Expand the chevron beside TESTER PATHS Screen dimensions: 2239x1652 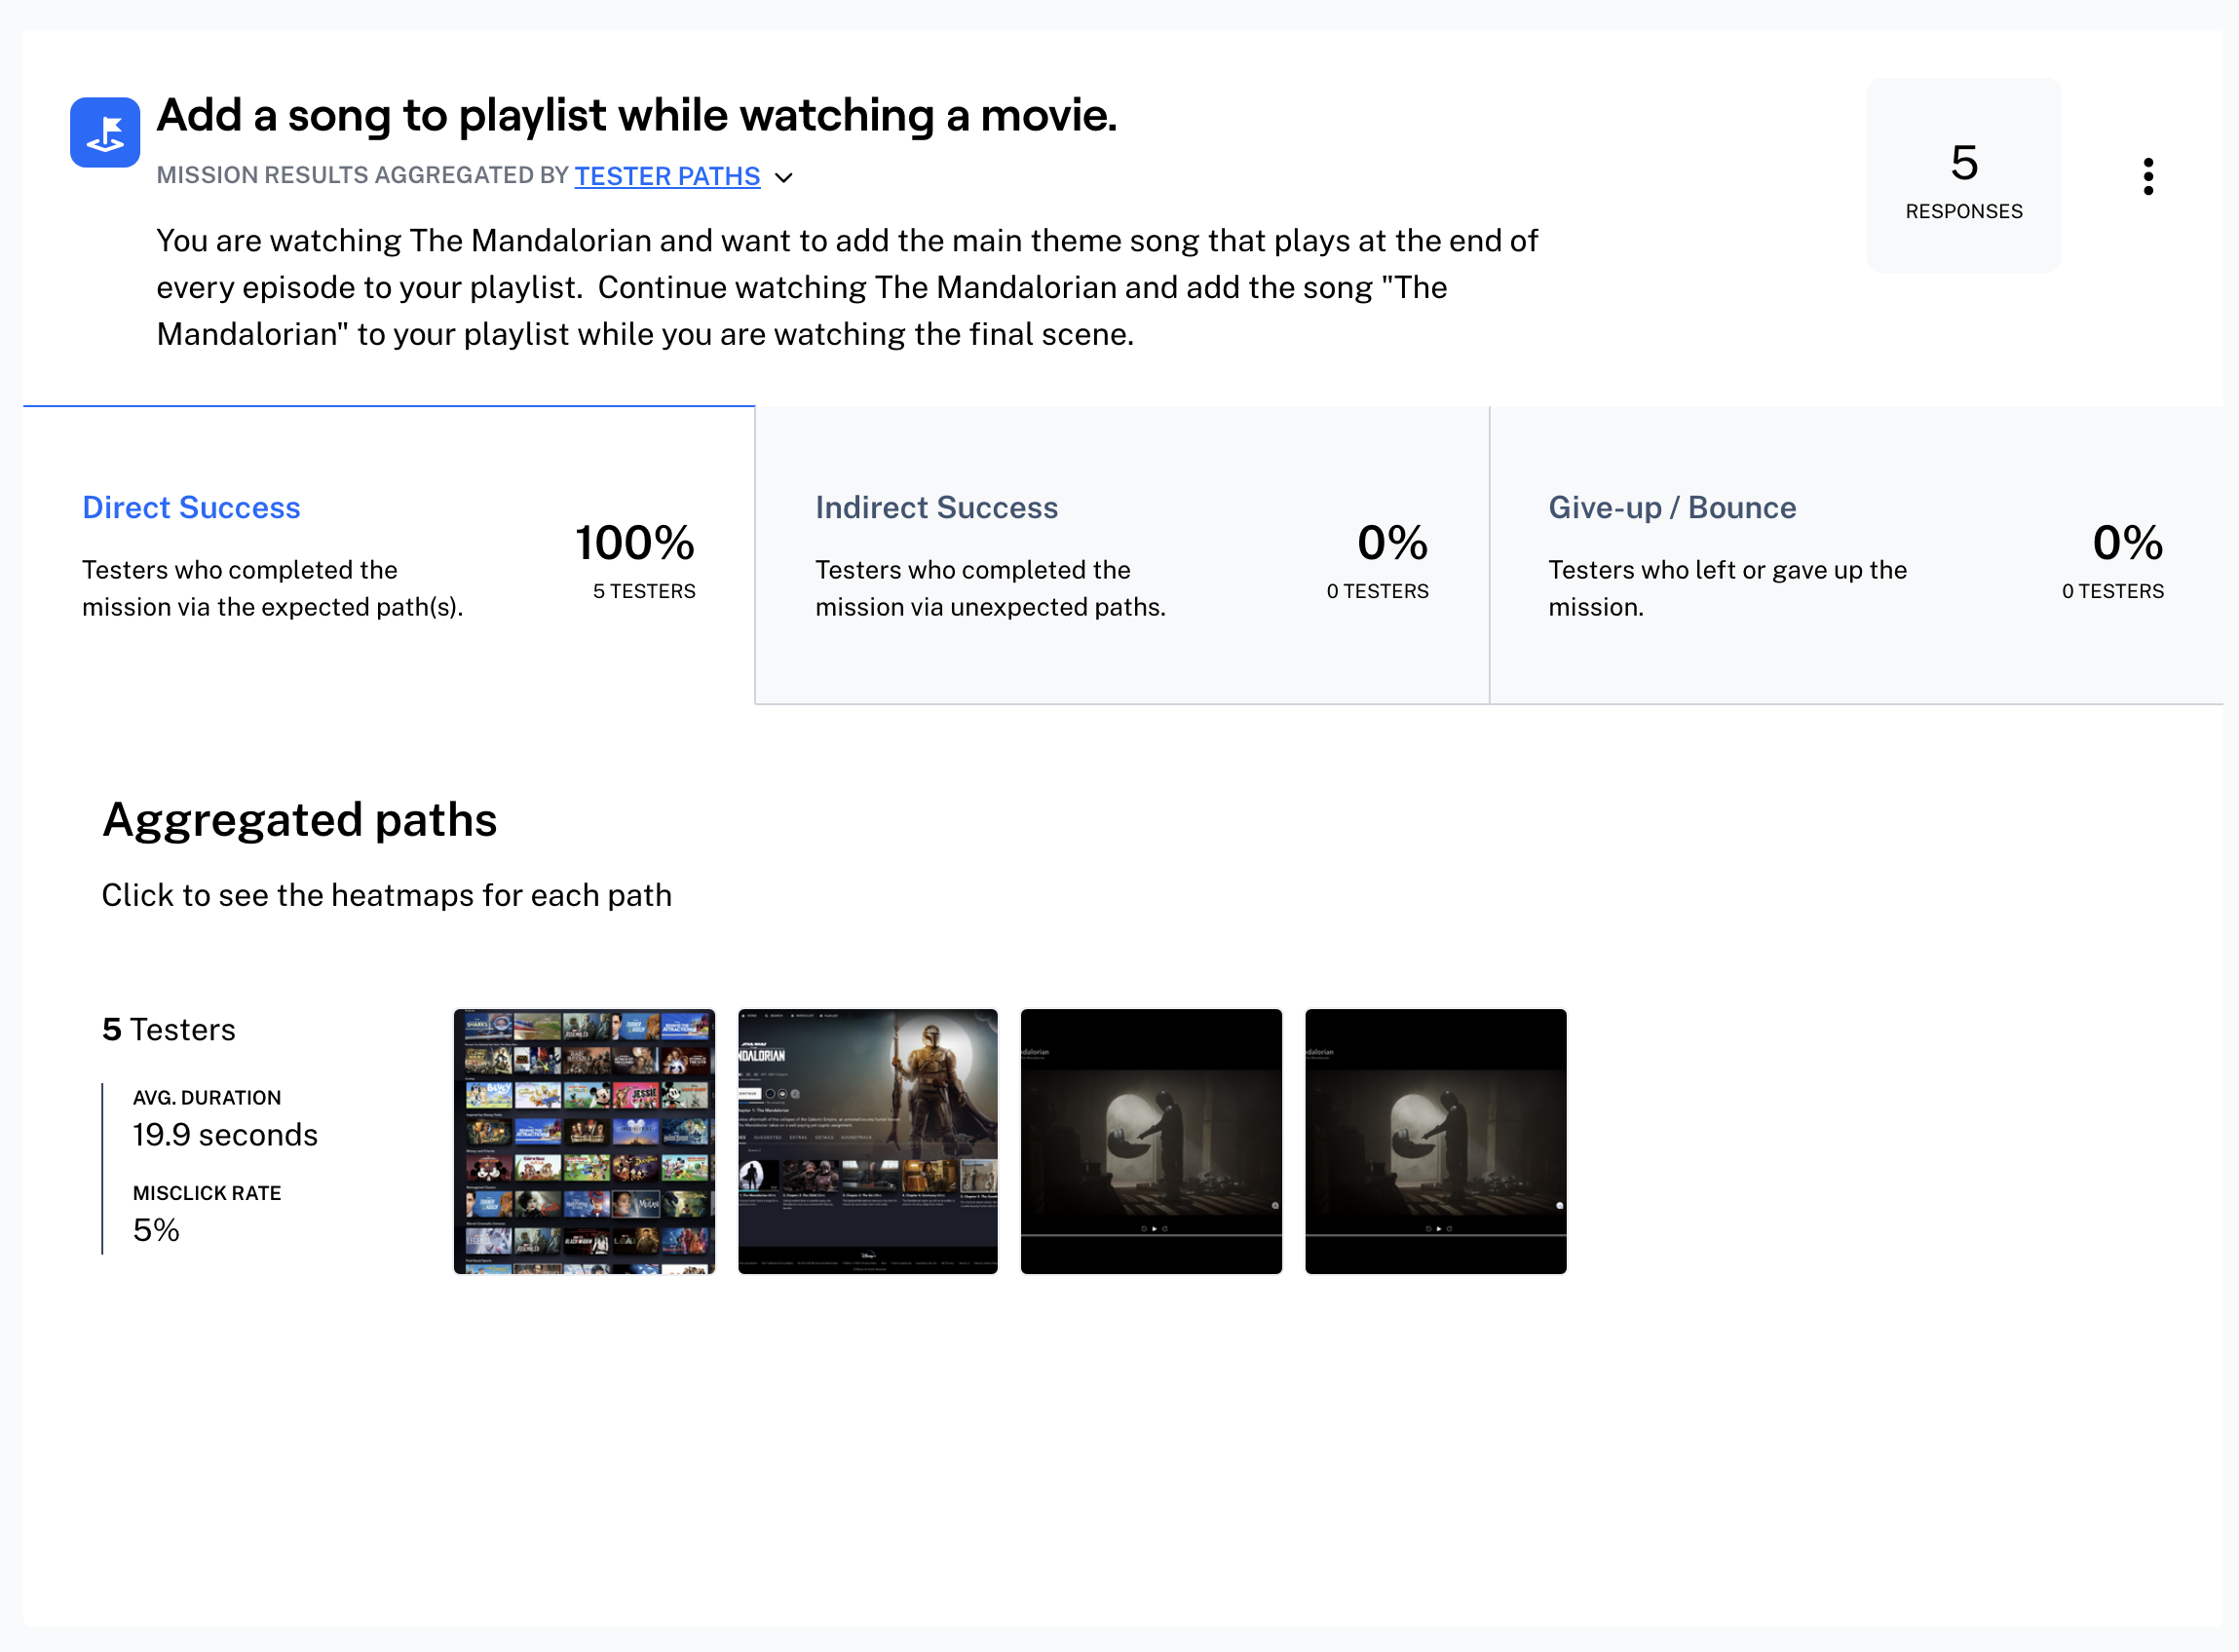pyautogui.click(x=784, y=177)
